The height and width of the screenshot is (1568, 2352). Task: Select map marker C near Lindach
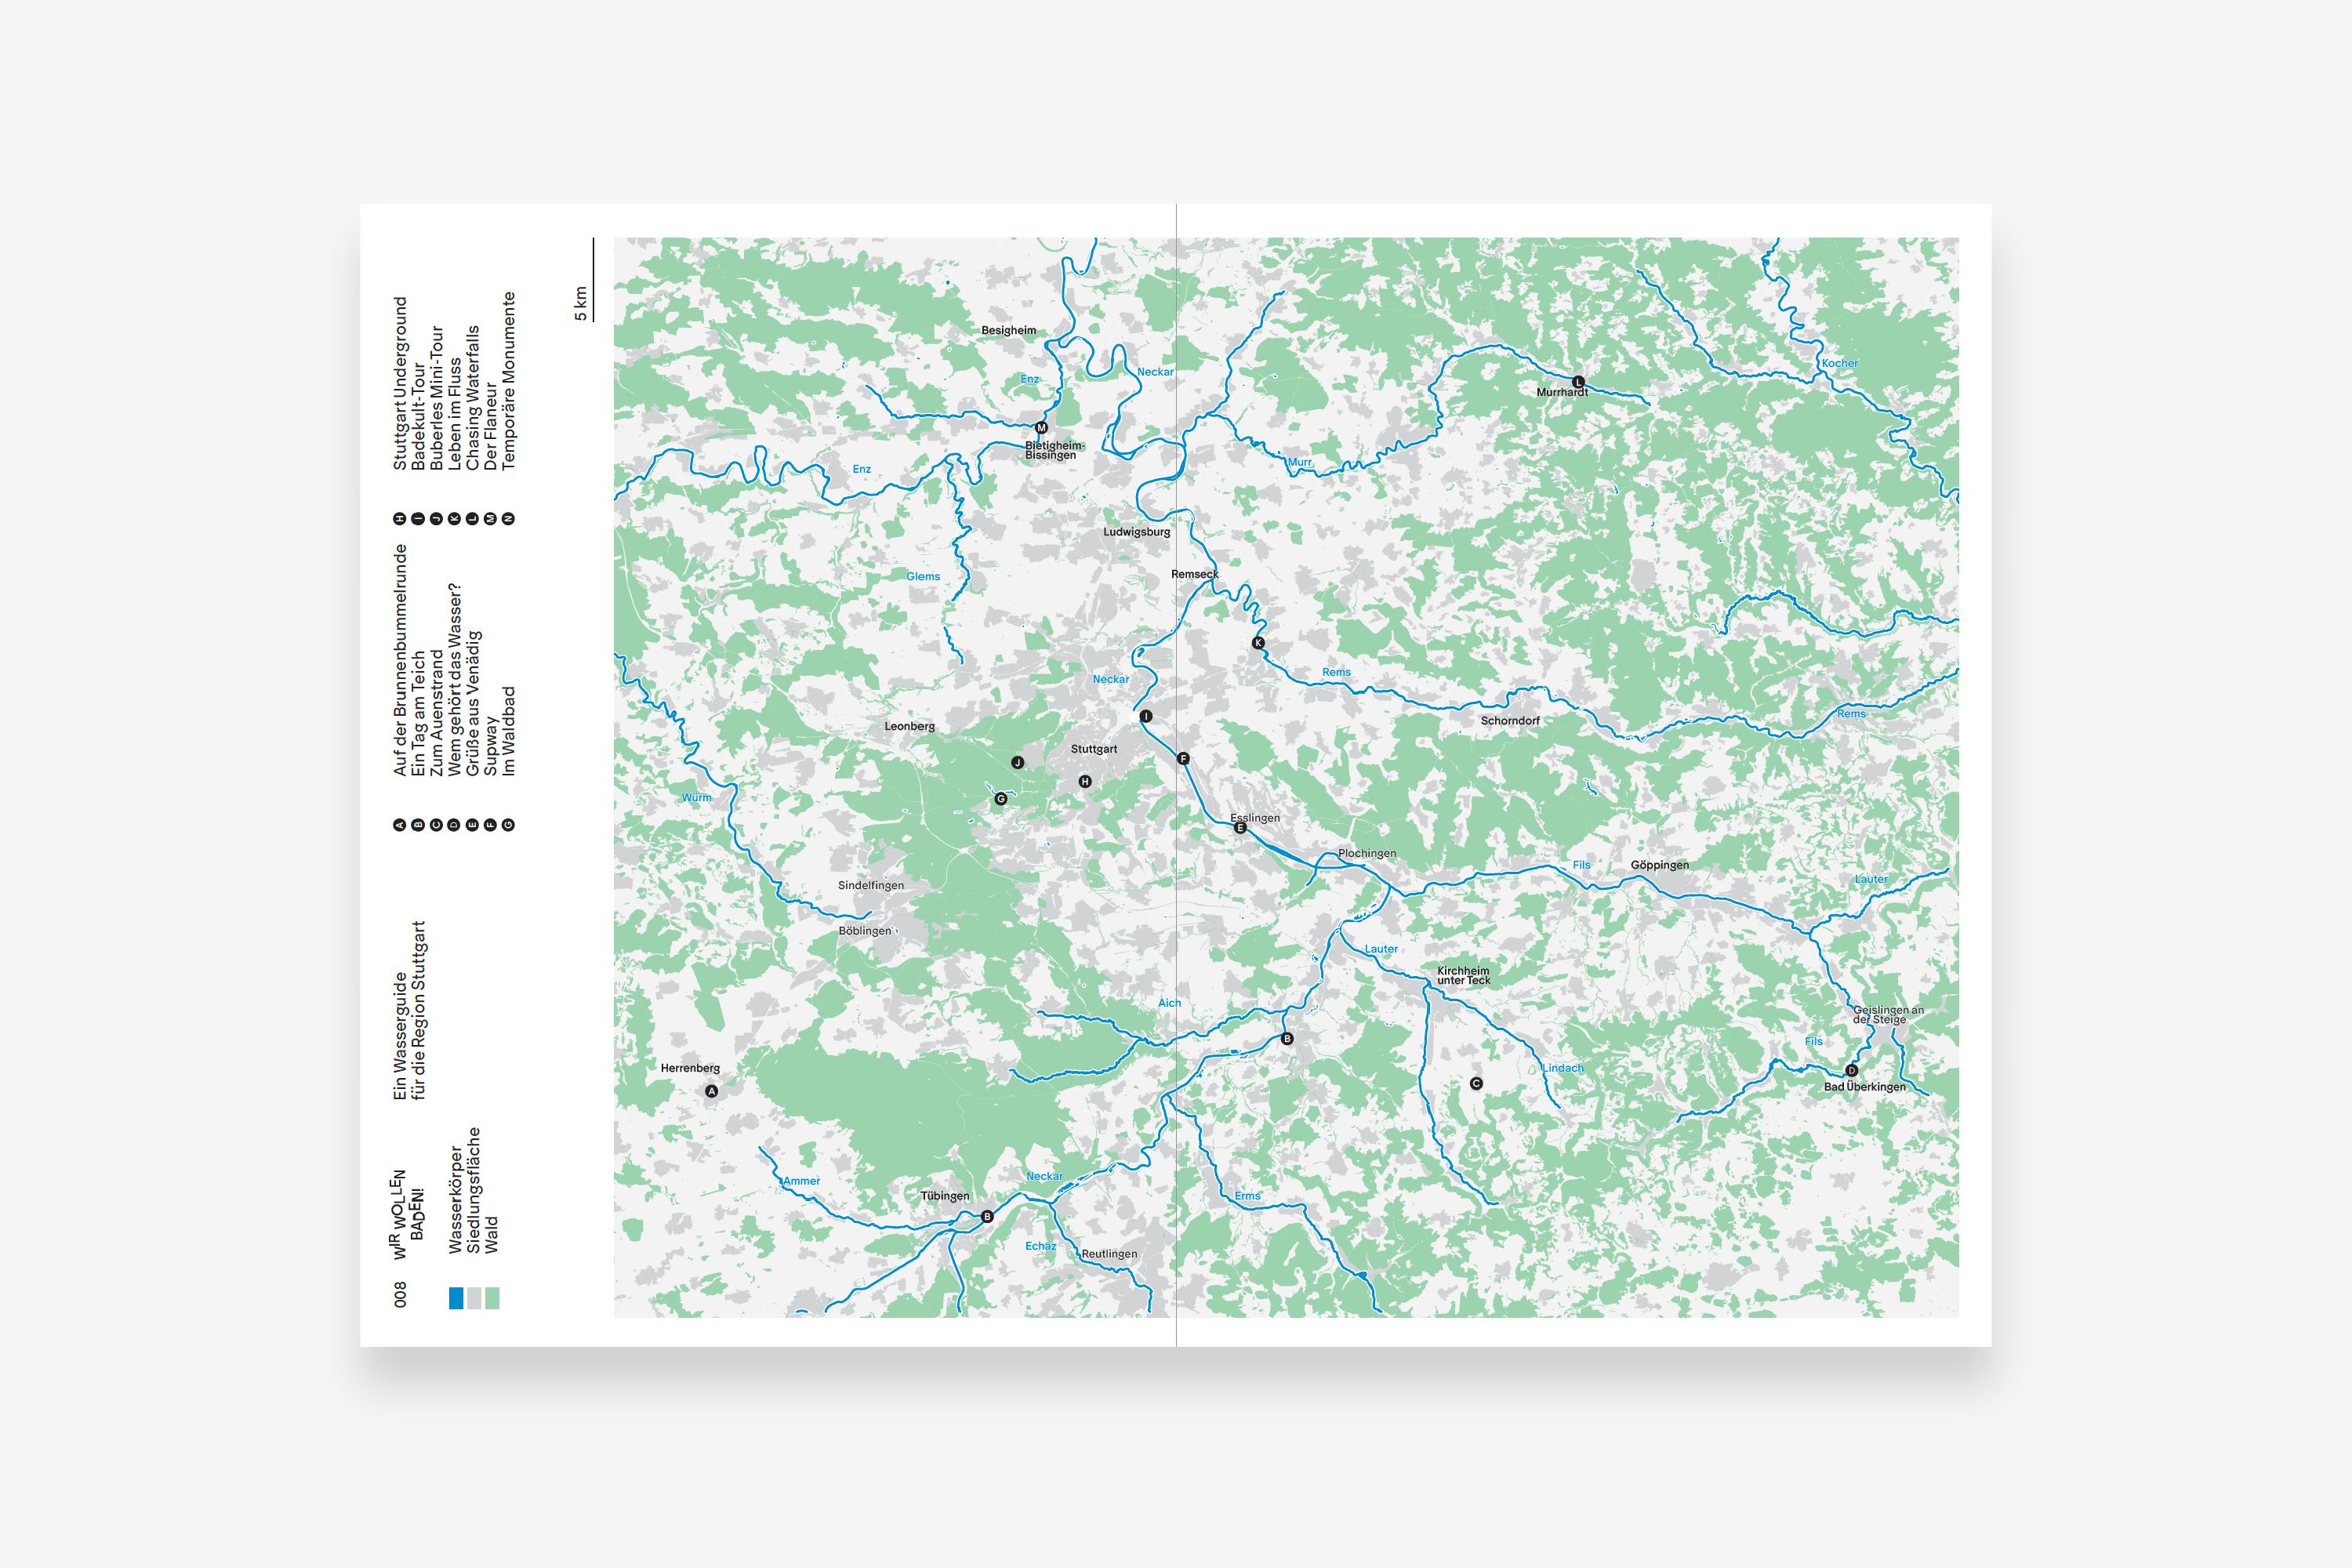coord(1476,1084)
